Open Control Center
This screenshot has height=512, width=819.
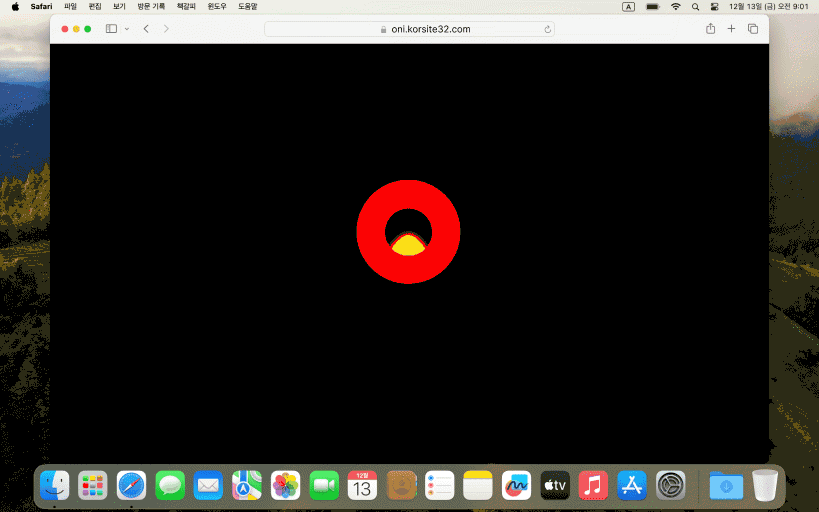715,7
